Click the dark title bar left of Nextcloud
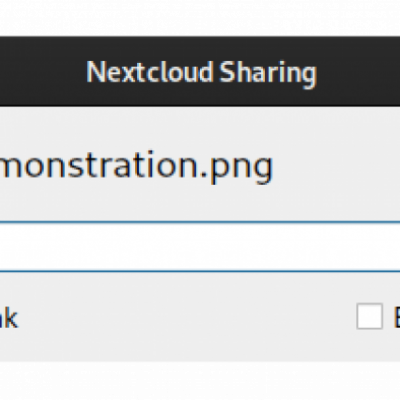This screenshot has width=400, height=400. [x=42, y=71]
